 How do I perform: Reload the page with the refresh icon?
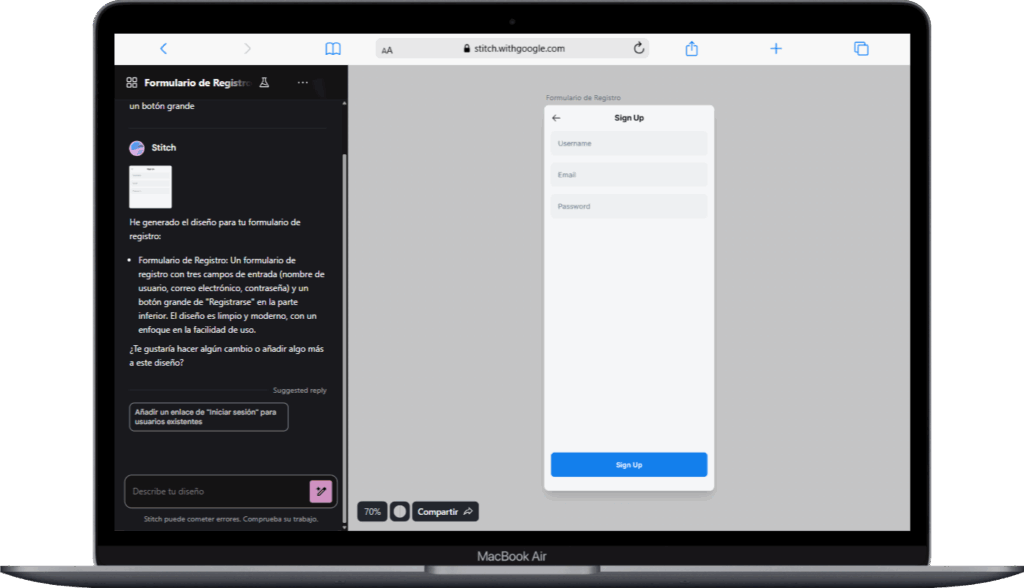pyautogui.click(x=639, y=48)
